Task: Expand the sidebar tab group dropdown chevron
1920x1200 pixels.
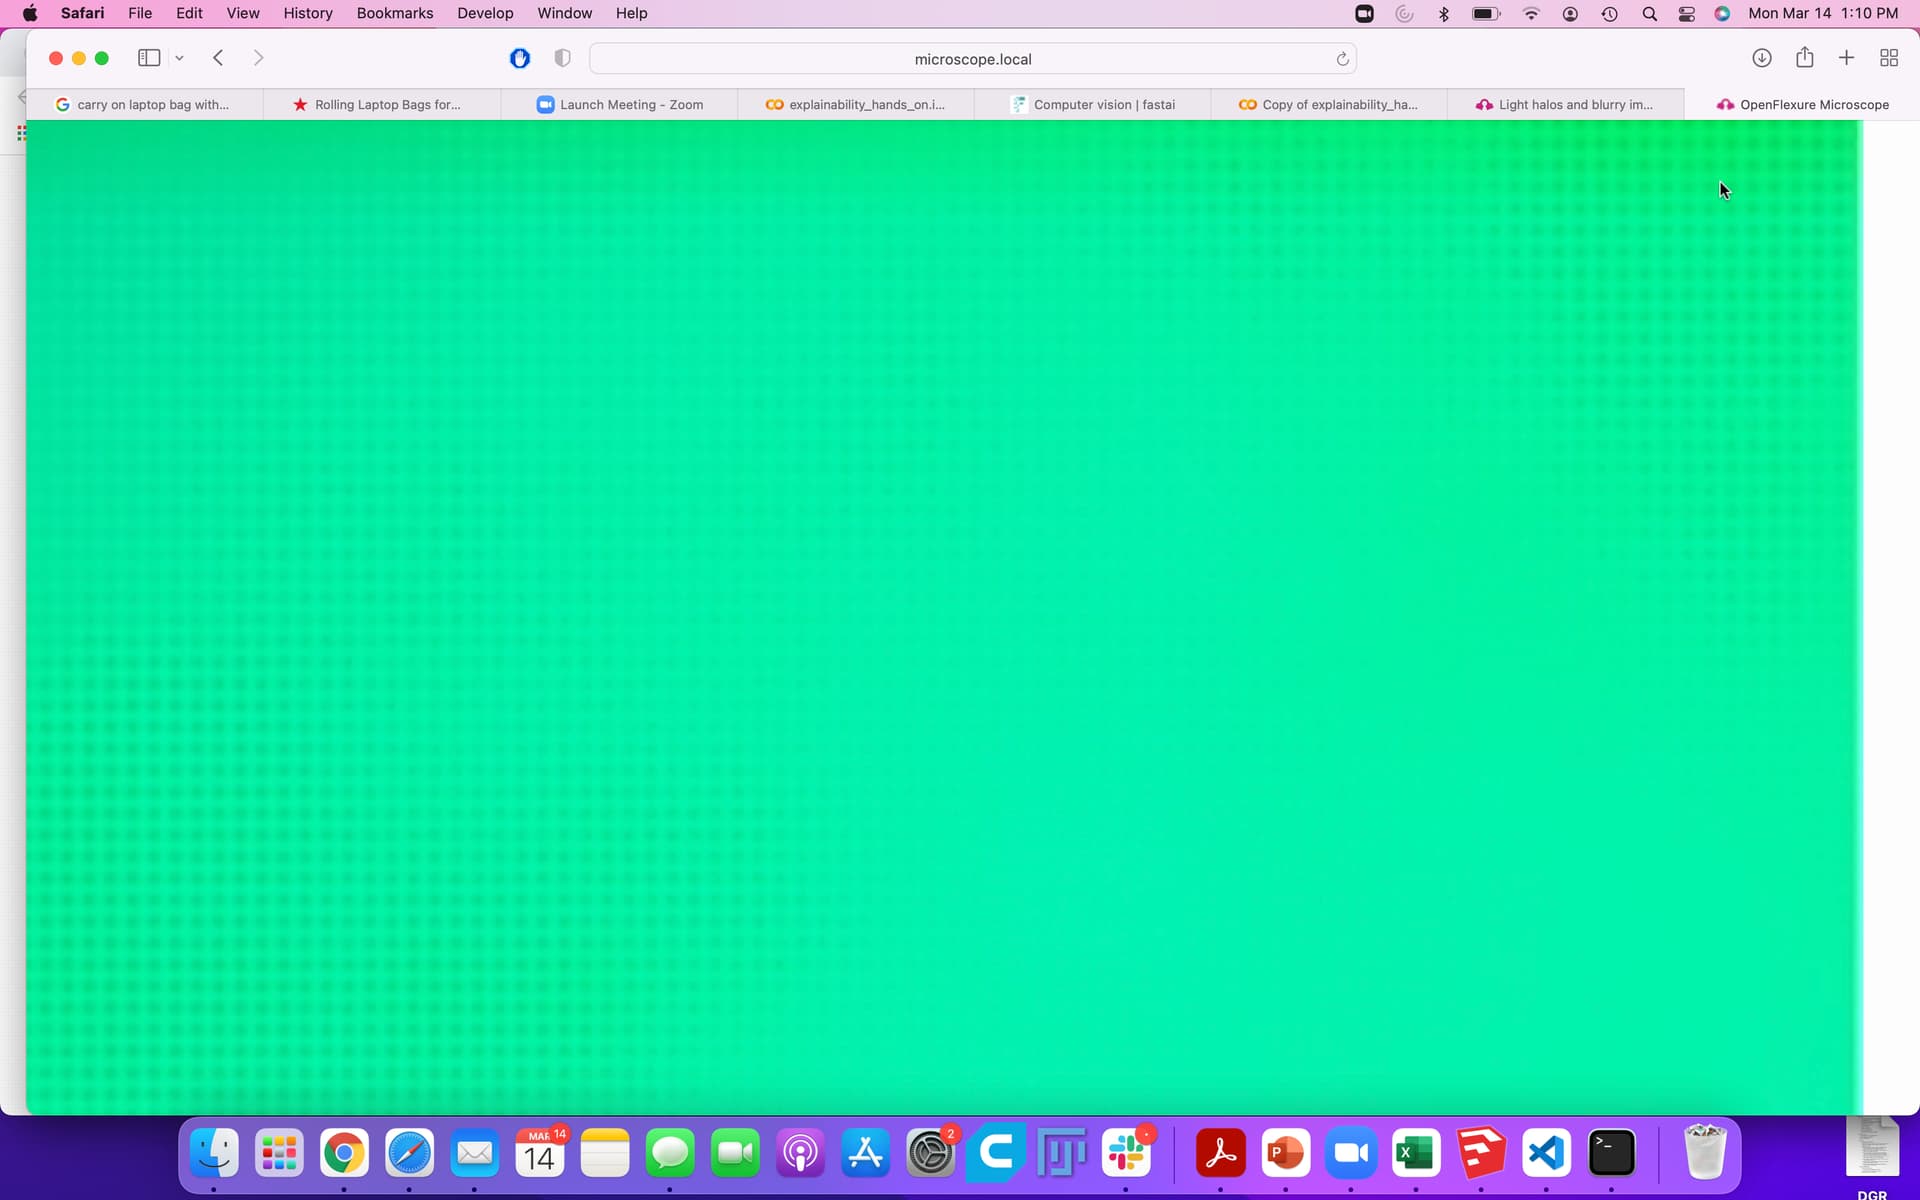Action: click(179, 58)
